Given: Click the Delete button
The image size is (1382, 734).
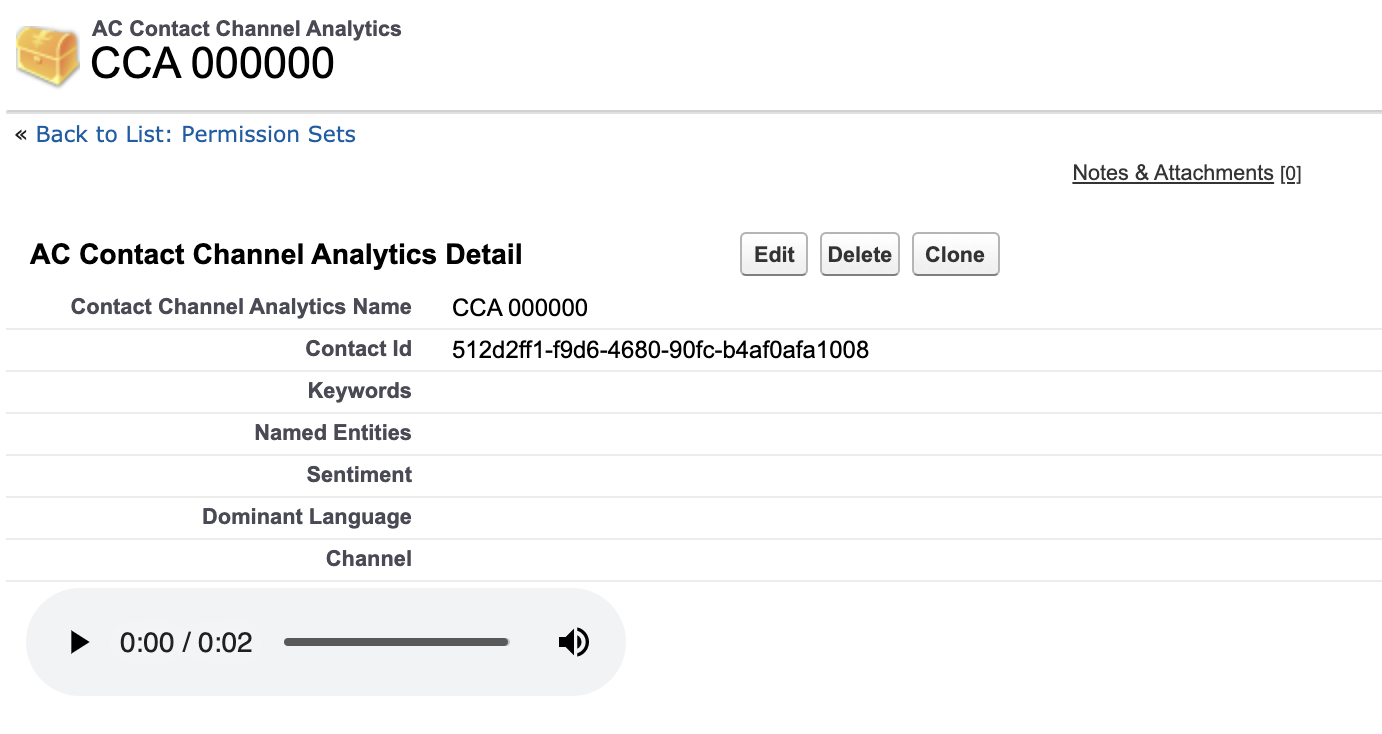Looking at the screenshot, I should tap(860, 254).
